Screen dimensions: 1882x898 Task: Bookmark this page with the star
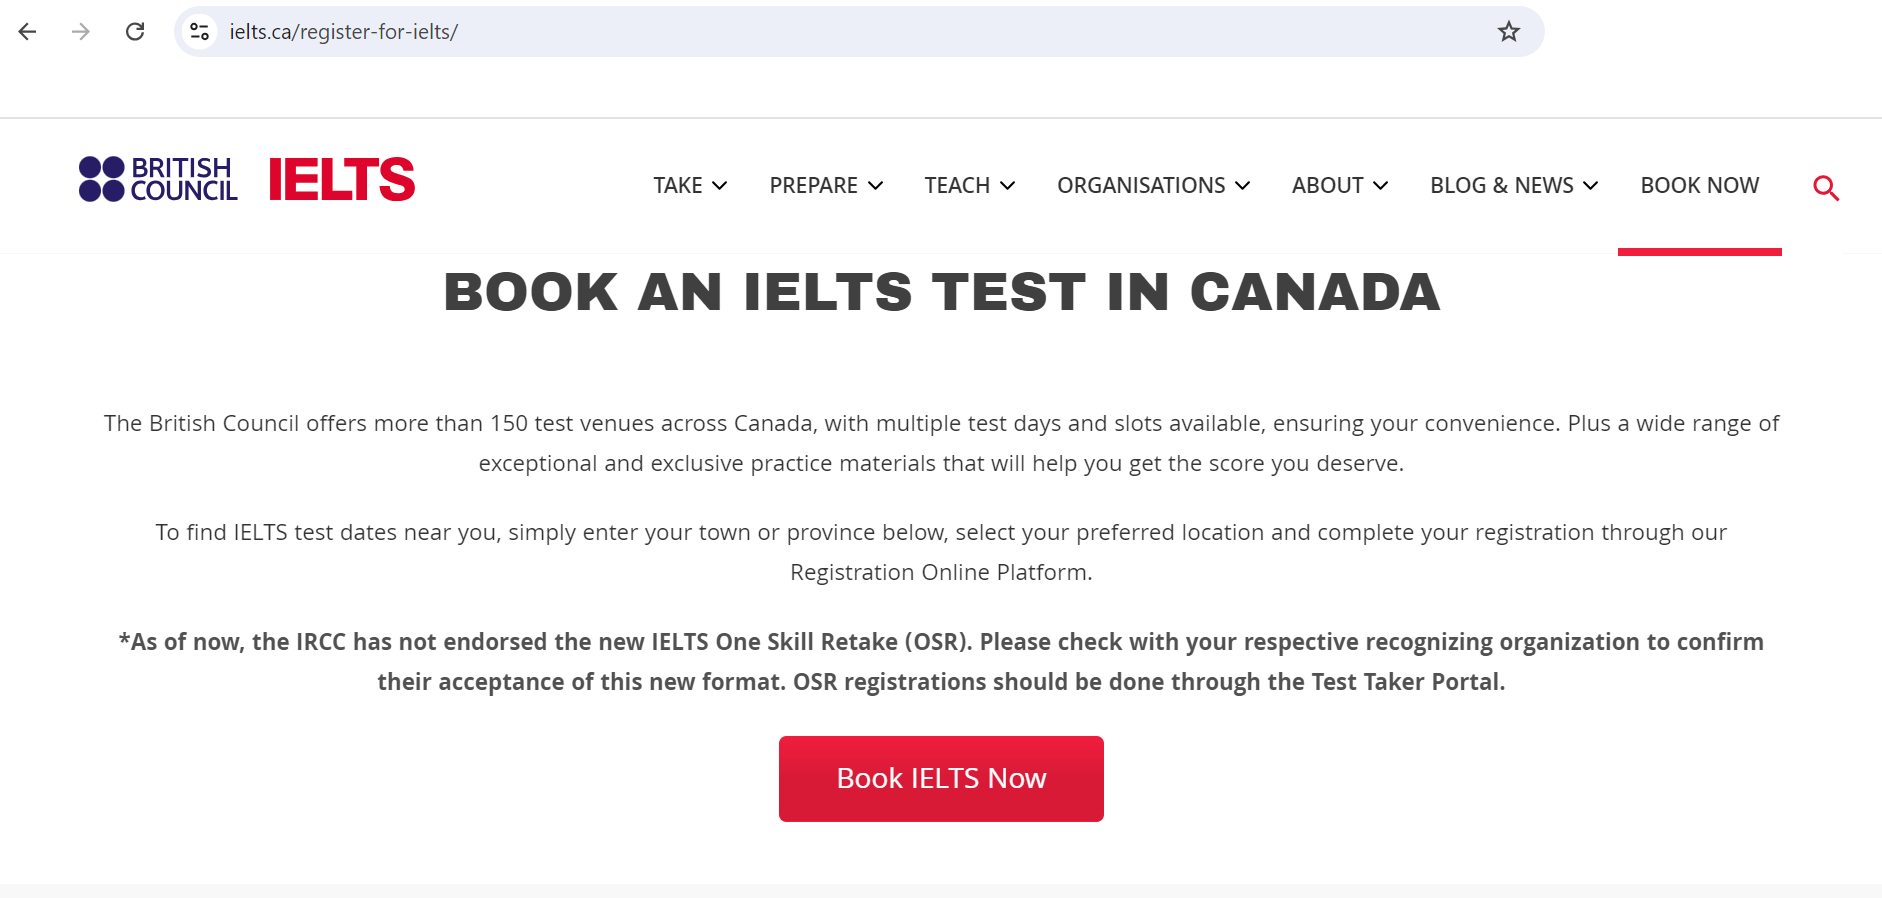coord(1508,31)
